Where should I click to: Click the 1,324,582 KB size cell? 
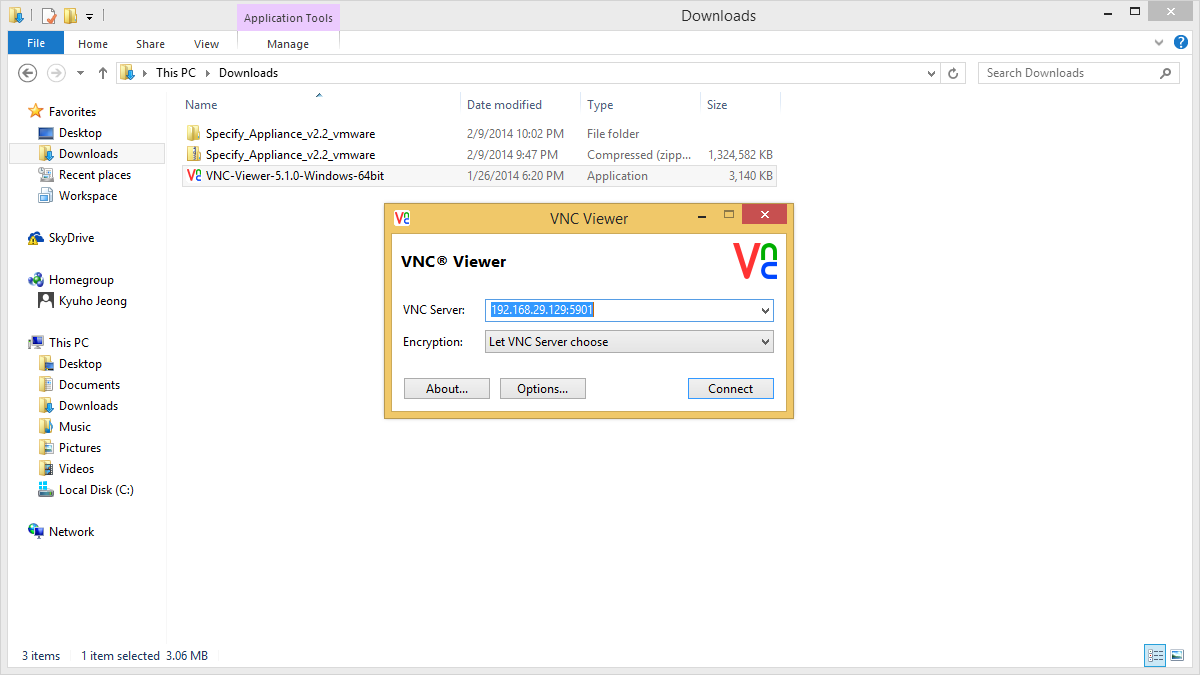(740, 155)
